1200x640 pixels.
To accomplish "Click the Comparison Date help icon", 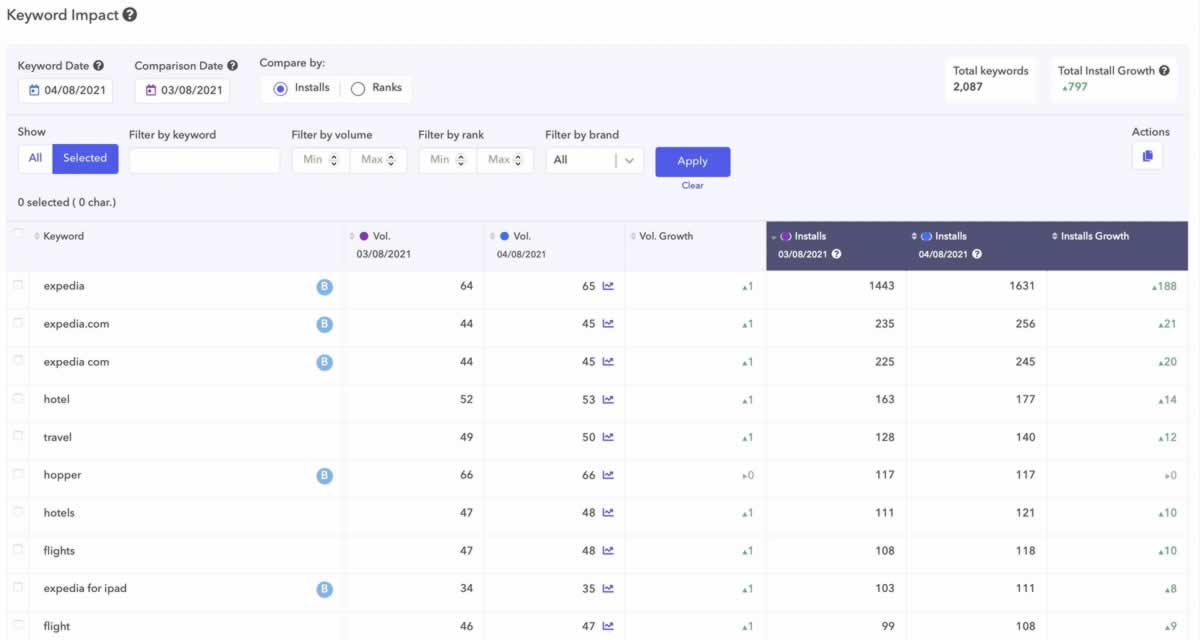I will tap(232, 66).
